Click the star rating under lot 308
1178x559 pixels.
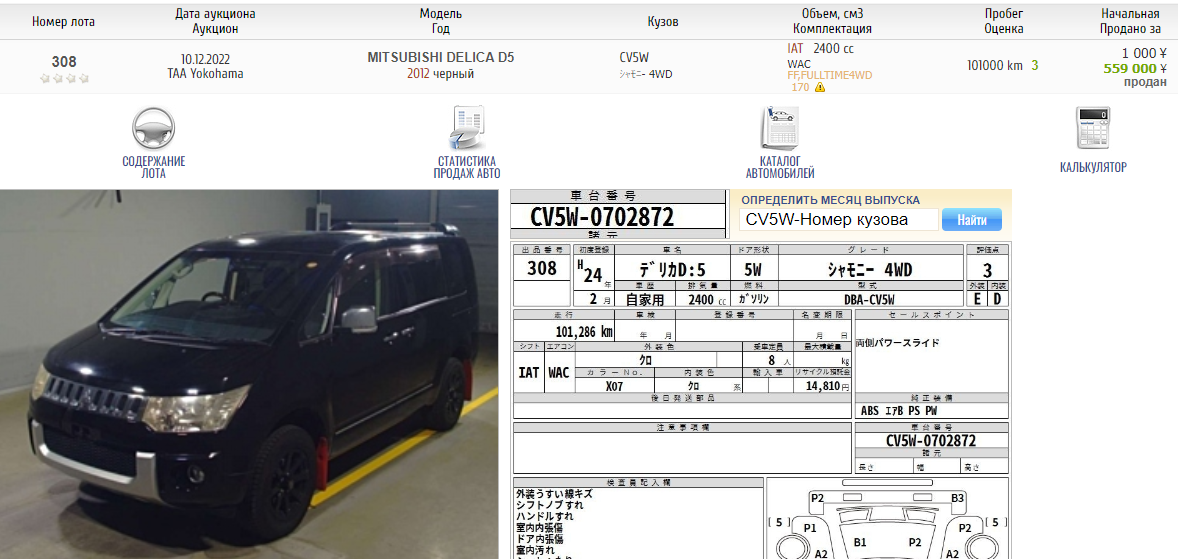point(64,78)
